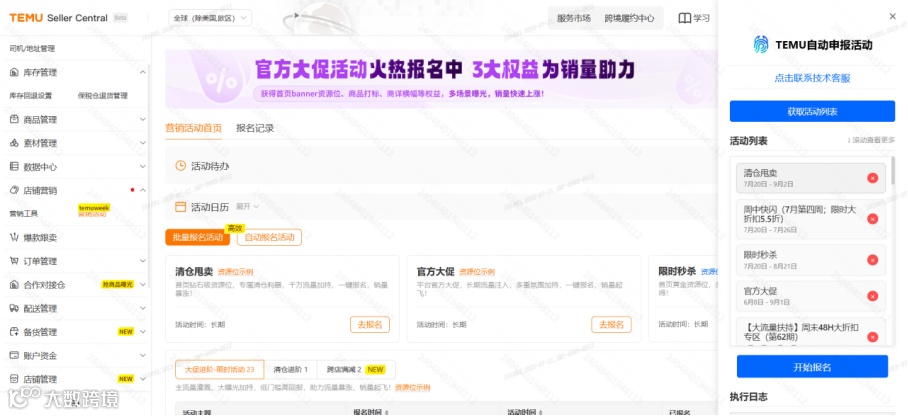Screen dimensions: 908x416
Task: Click the 获取活动列表 button
Action: click(812, 111)
